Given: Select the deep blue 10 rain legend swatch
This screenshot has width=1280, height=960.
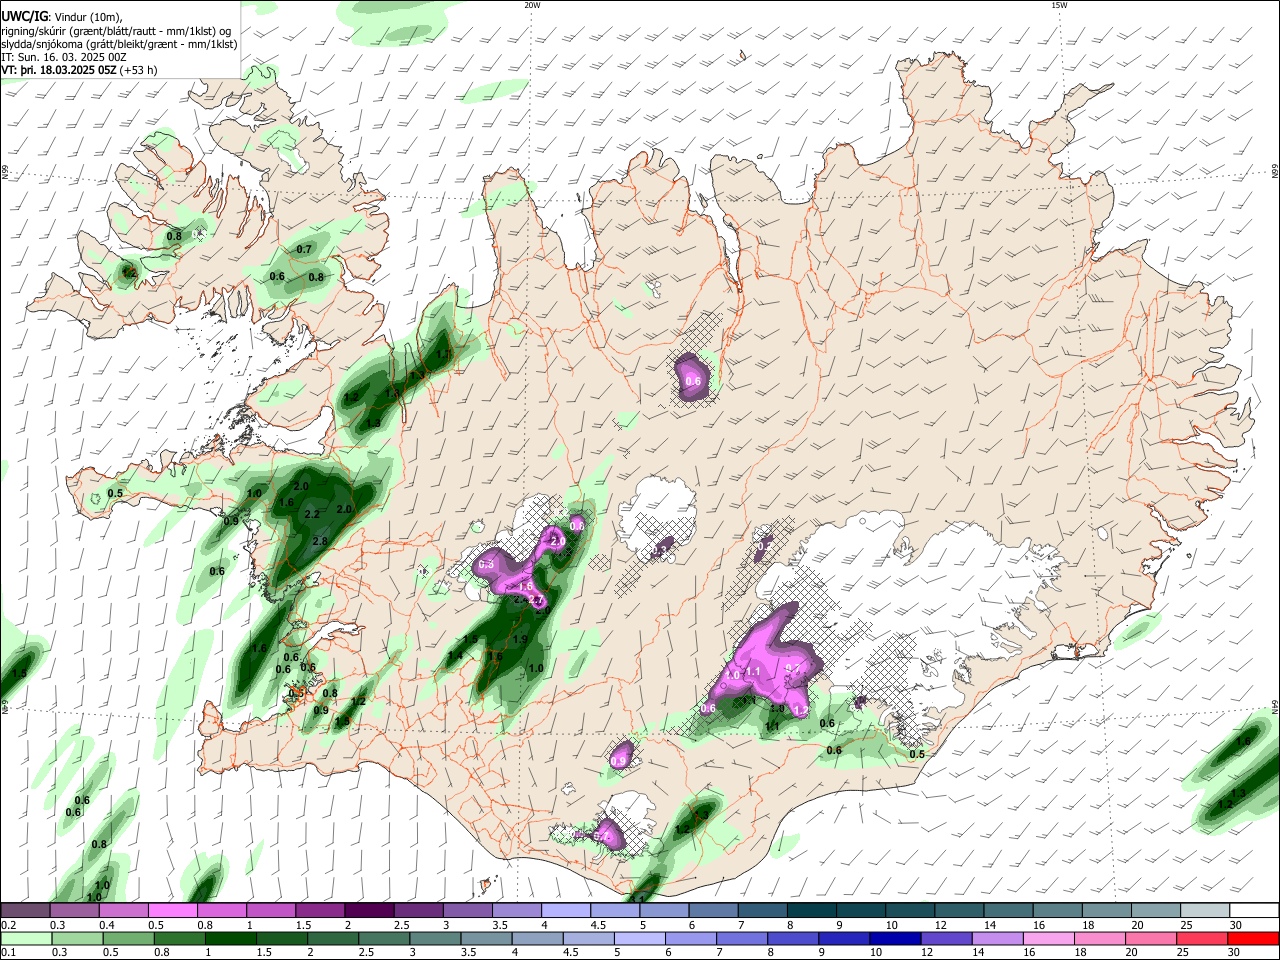Looking at the screenshot, I should pos(894,938).
